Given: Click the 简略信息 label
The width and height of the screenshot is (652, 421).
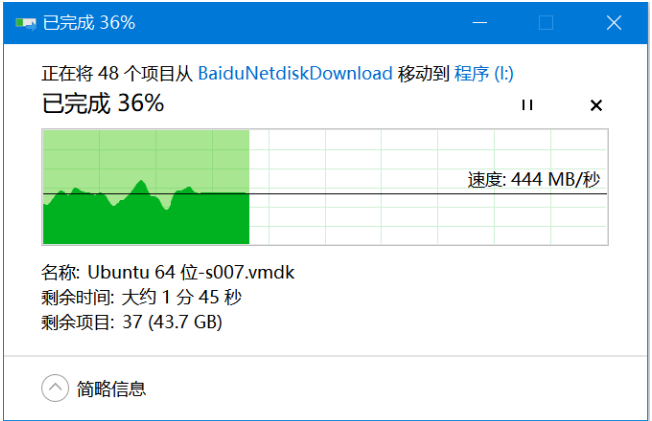Looking at the screenshot, I should [111, 389].
